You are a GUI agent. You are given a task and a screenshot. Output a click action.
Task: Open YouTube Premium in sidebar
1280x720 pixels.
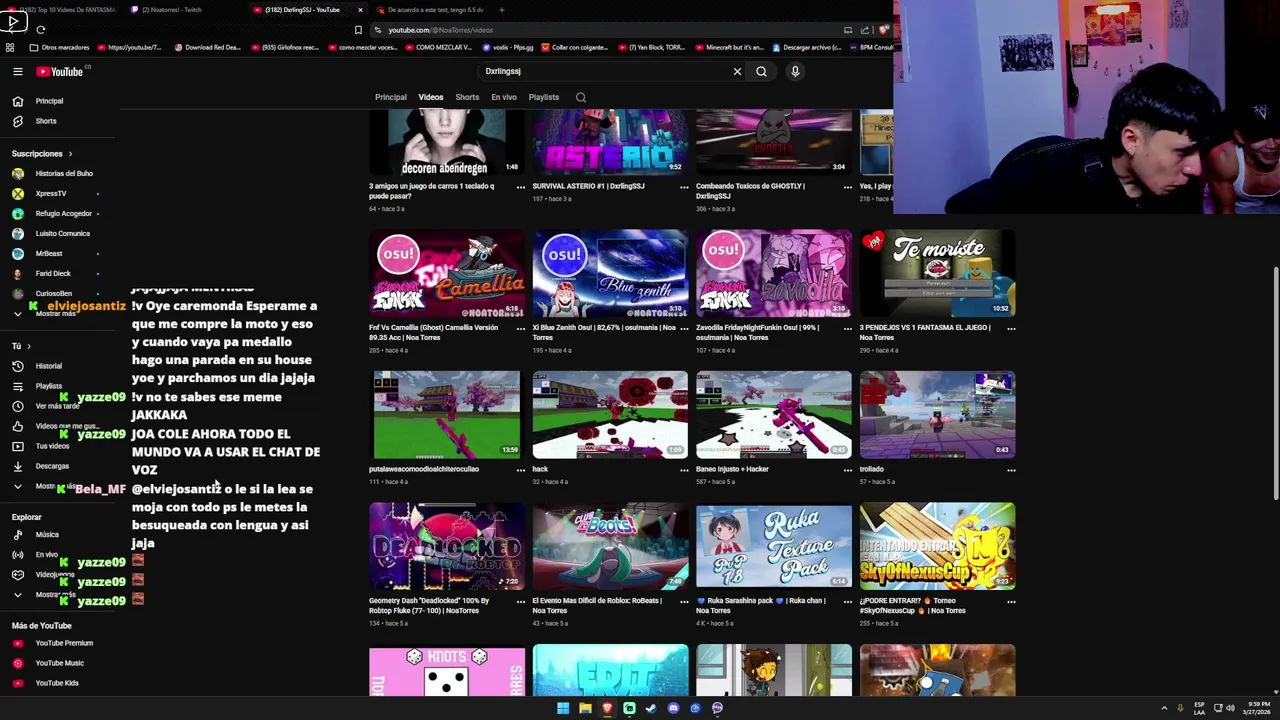(x=64, y=643)
